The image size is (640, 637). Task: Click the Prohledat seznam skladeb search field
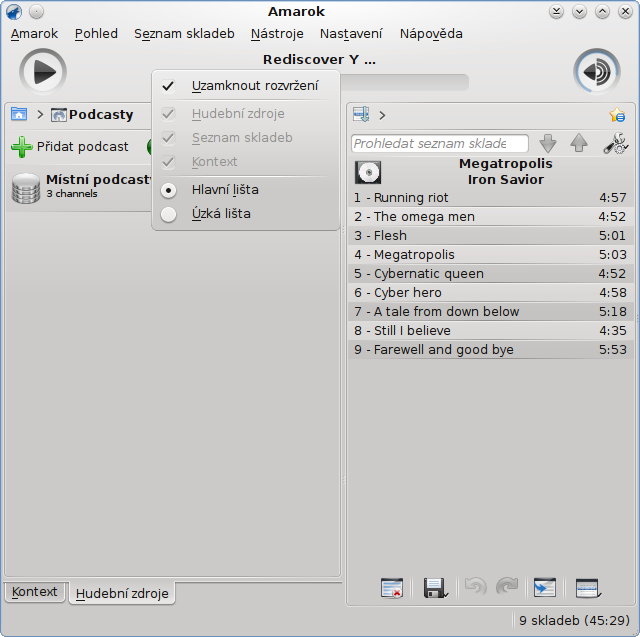(x=440, y=143)
